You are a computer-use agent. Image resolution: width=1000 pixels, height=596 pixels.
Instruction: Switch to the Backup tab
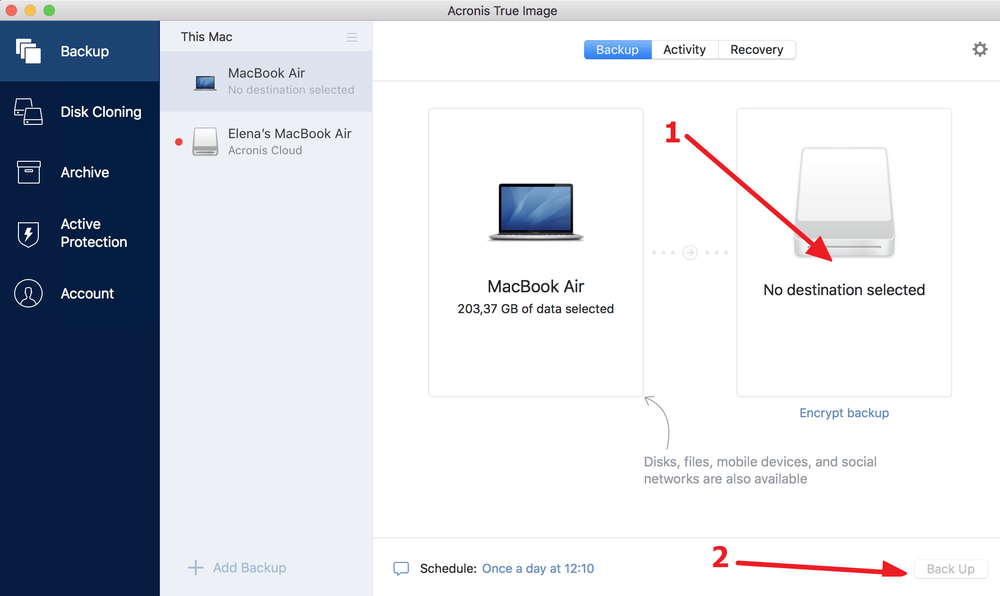(x=617, y=50)
